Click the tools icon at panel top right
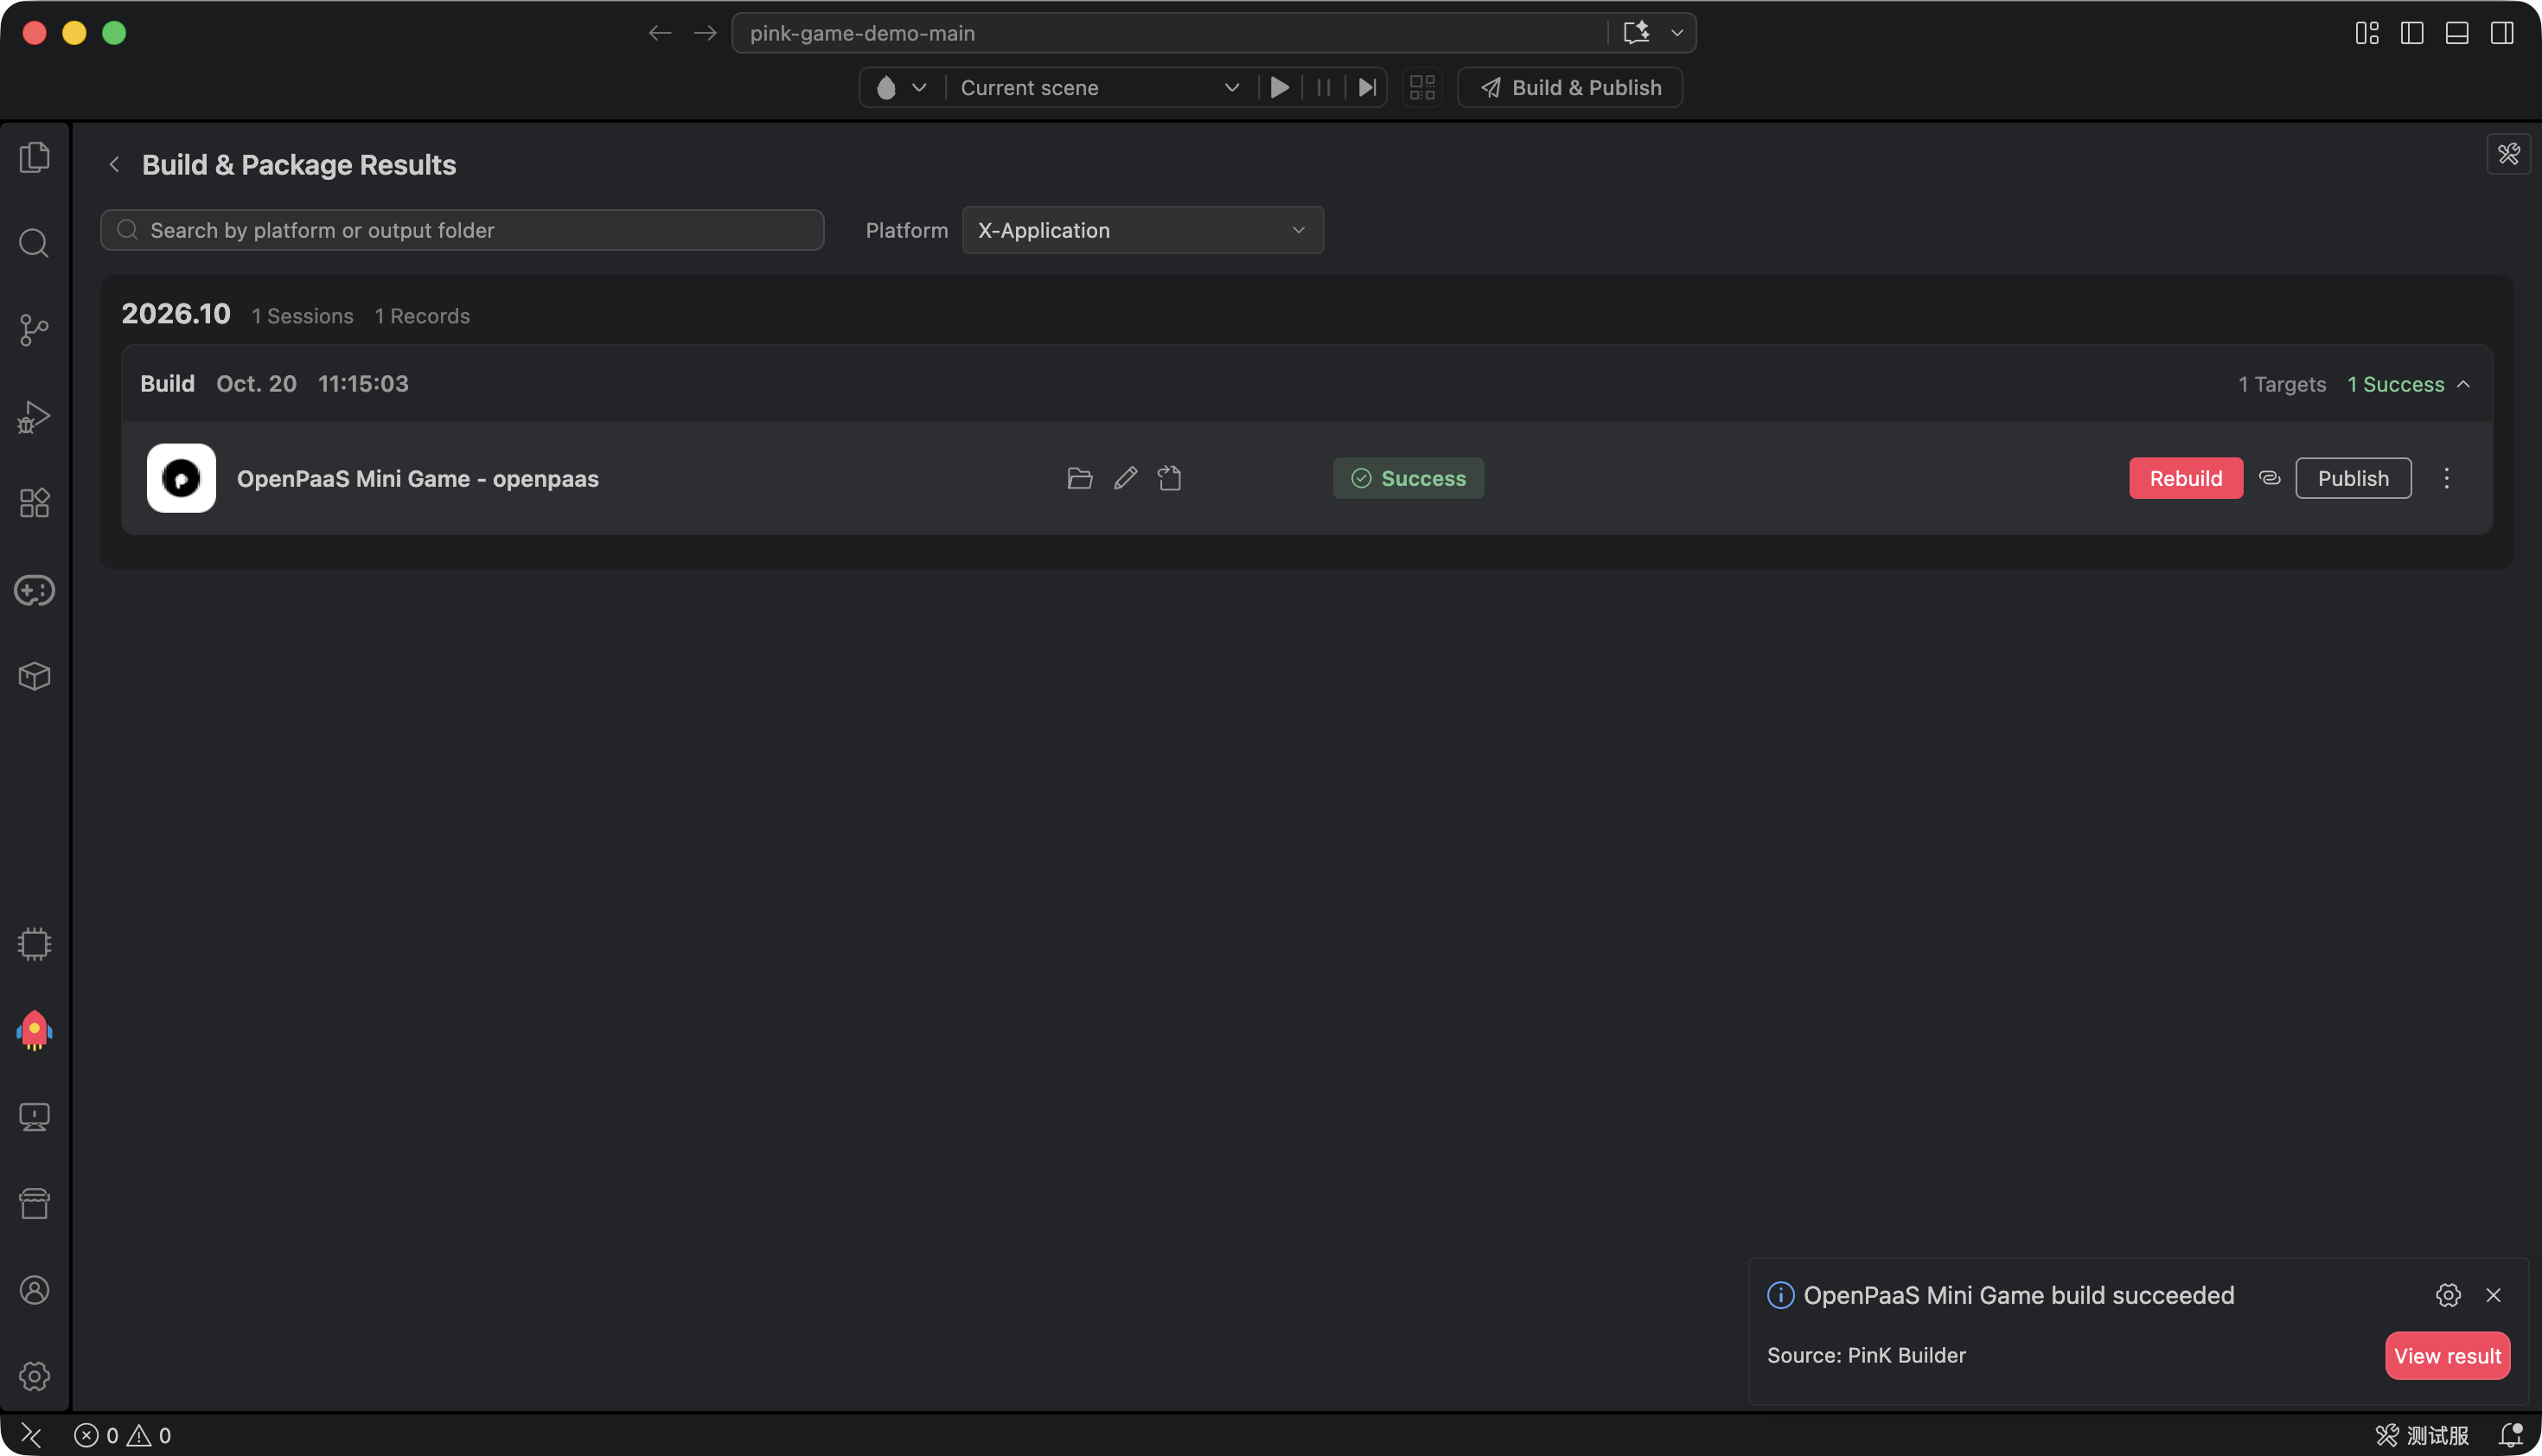The height and width of the screenshot is (1456, 2542). 2509,154
